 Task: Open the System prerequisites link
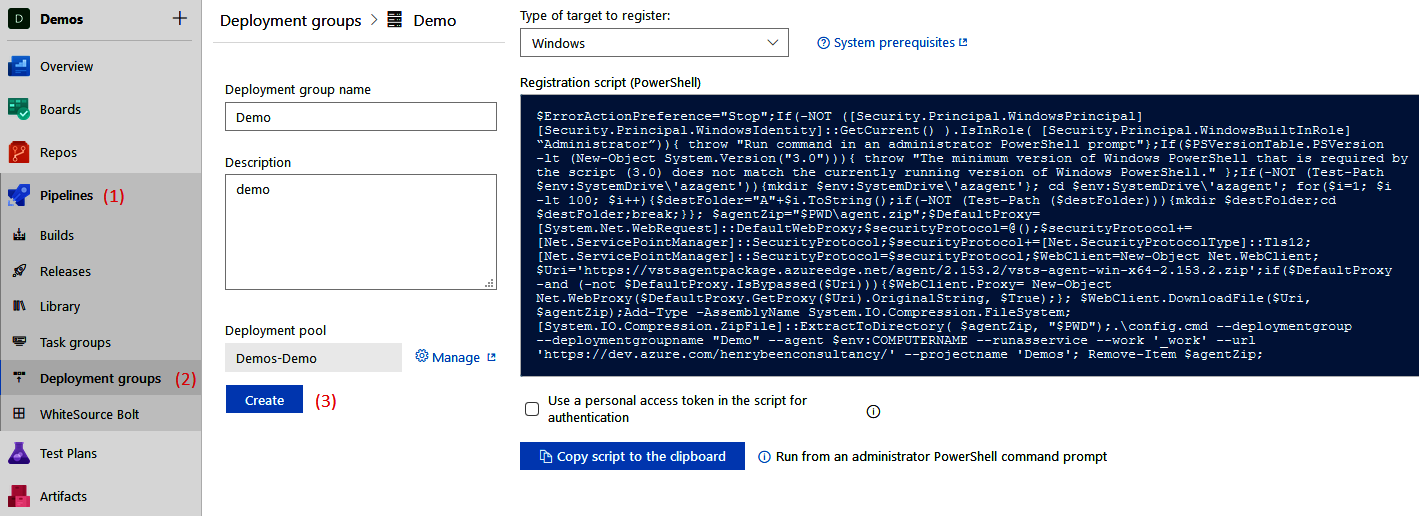(892, 43)
